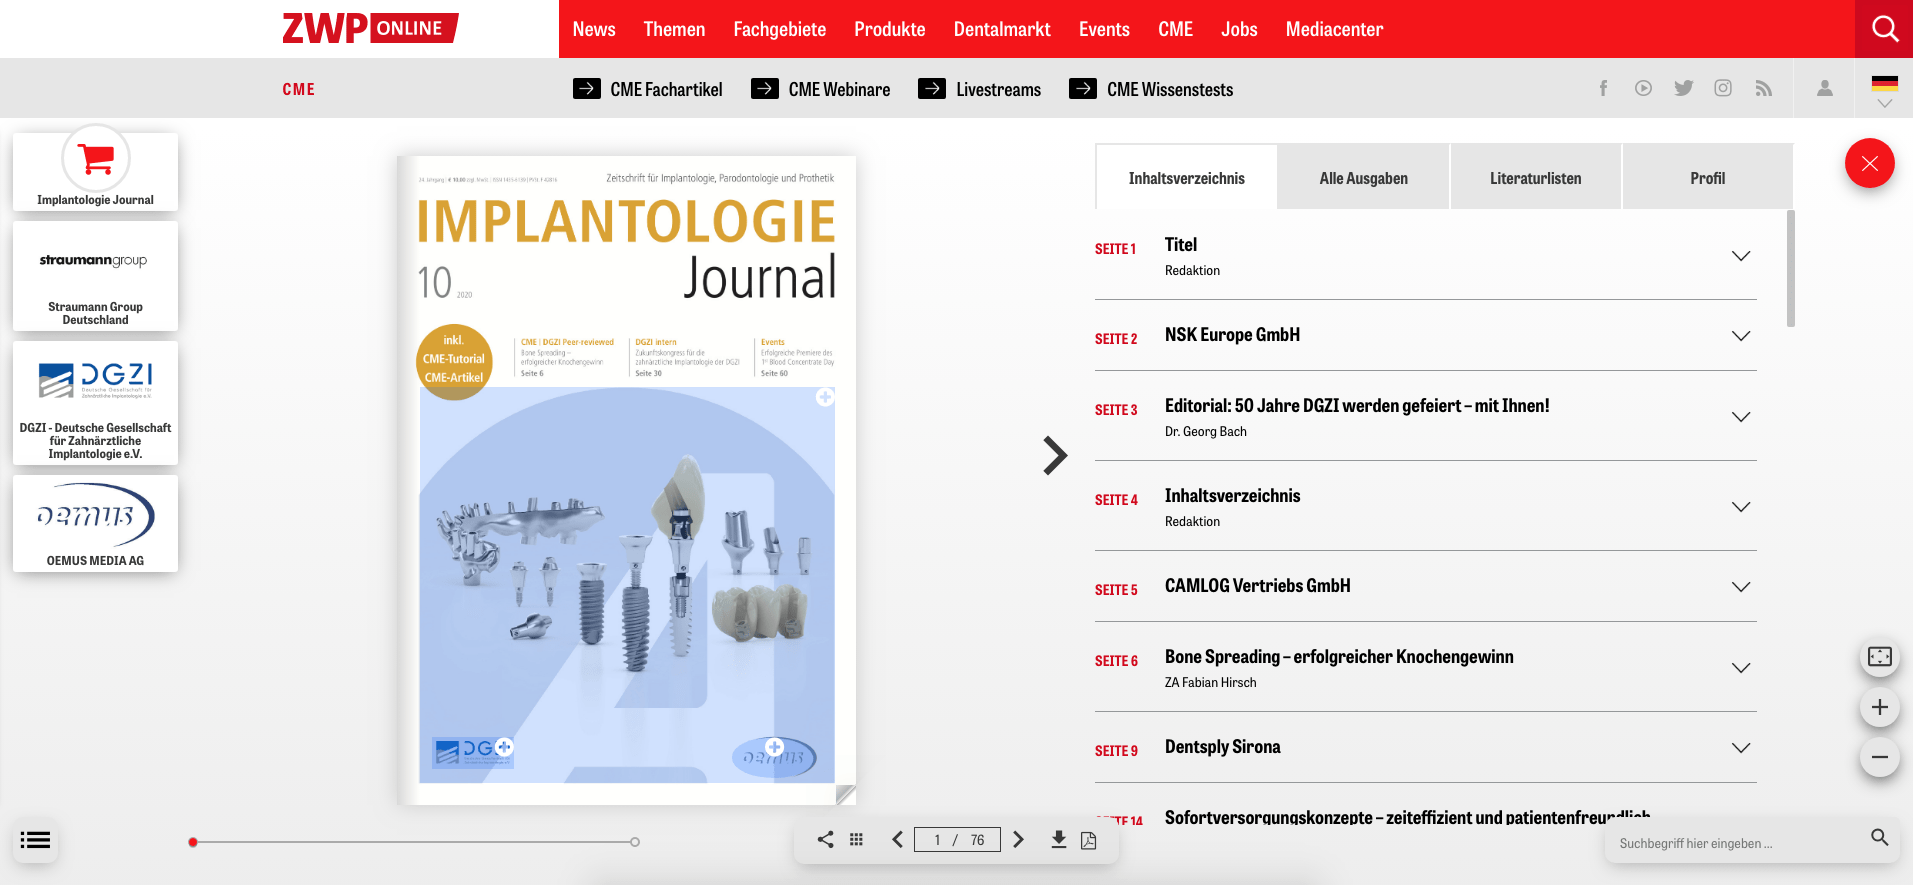Click the Bone Spreading – erfolgreicher Knochengewinn title
The image size is (1913, 885).
pos(1339,657)
